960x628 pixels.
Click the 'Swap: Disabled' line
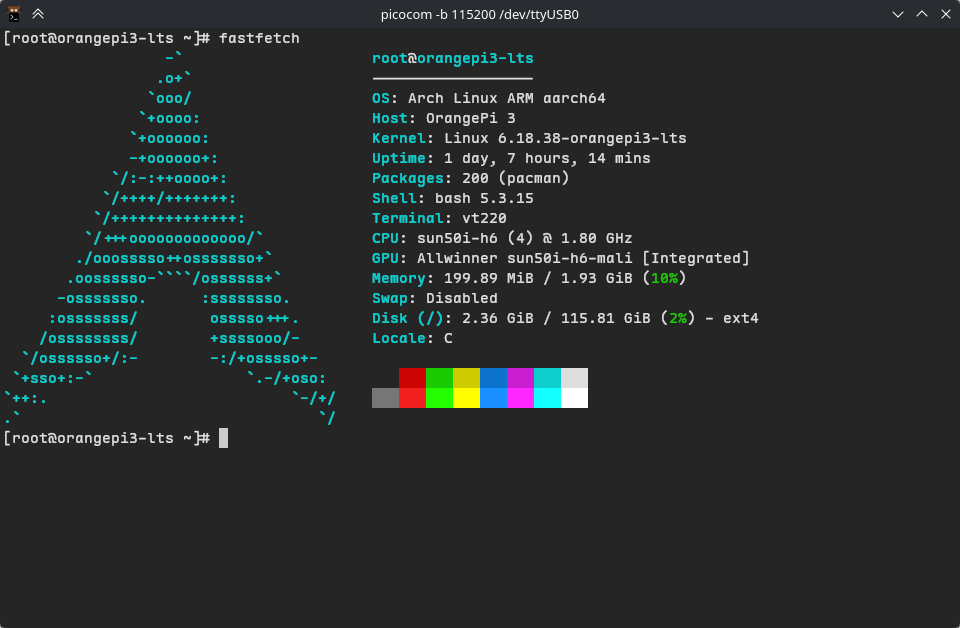(435, 298)
